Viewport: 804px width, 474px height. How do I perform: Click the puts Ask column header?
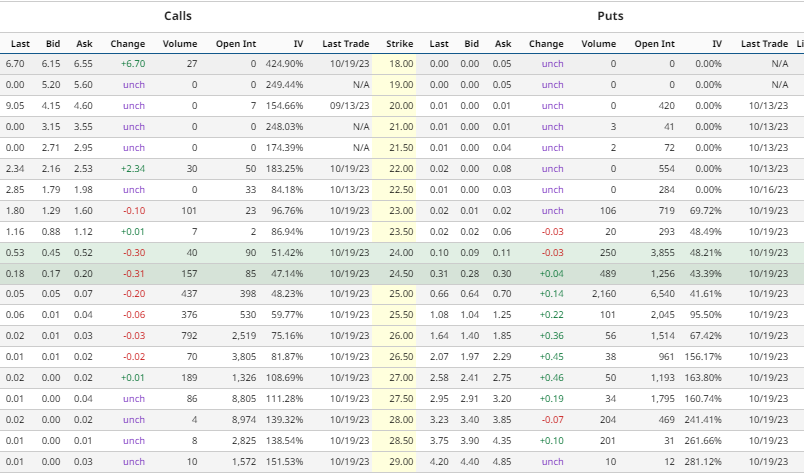tap(503, 44)
